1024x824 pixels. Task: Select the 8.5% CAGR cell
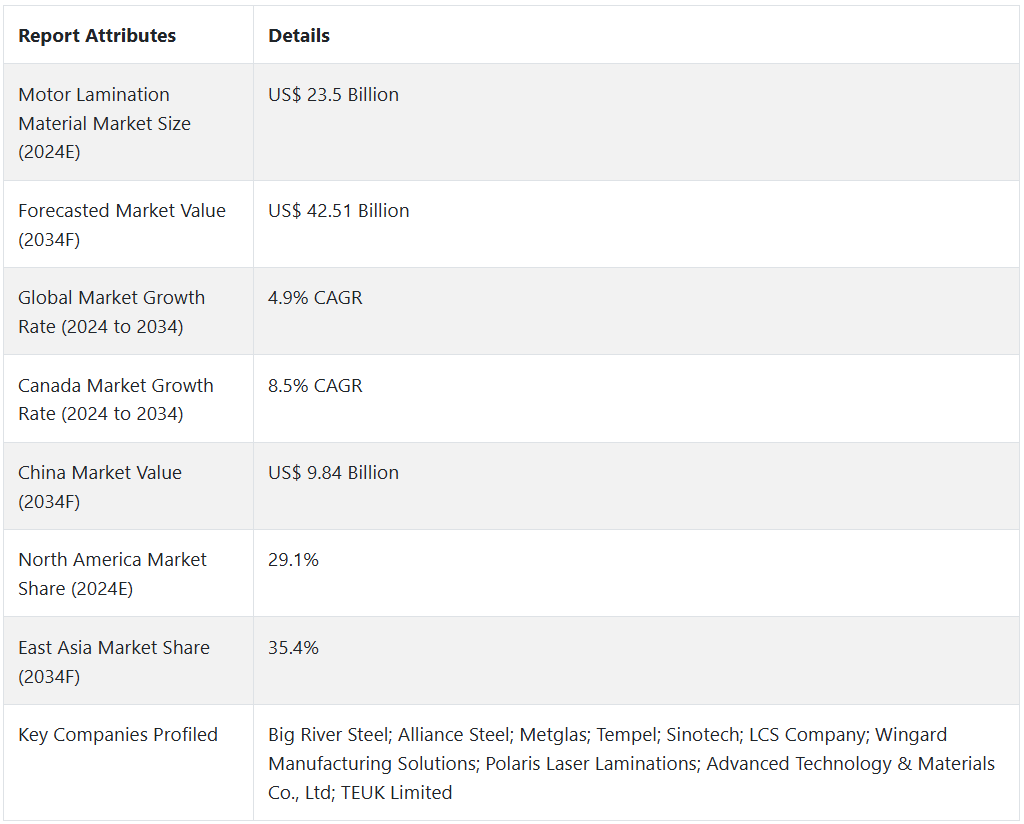[315, 385]
